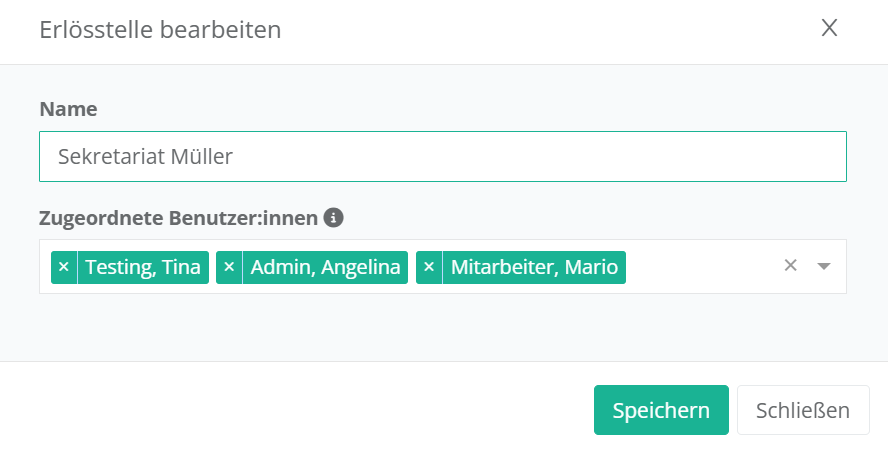This screenshot has height=449, width=888.
Task: Click the Name field label
Action: [x=68, y=109]
